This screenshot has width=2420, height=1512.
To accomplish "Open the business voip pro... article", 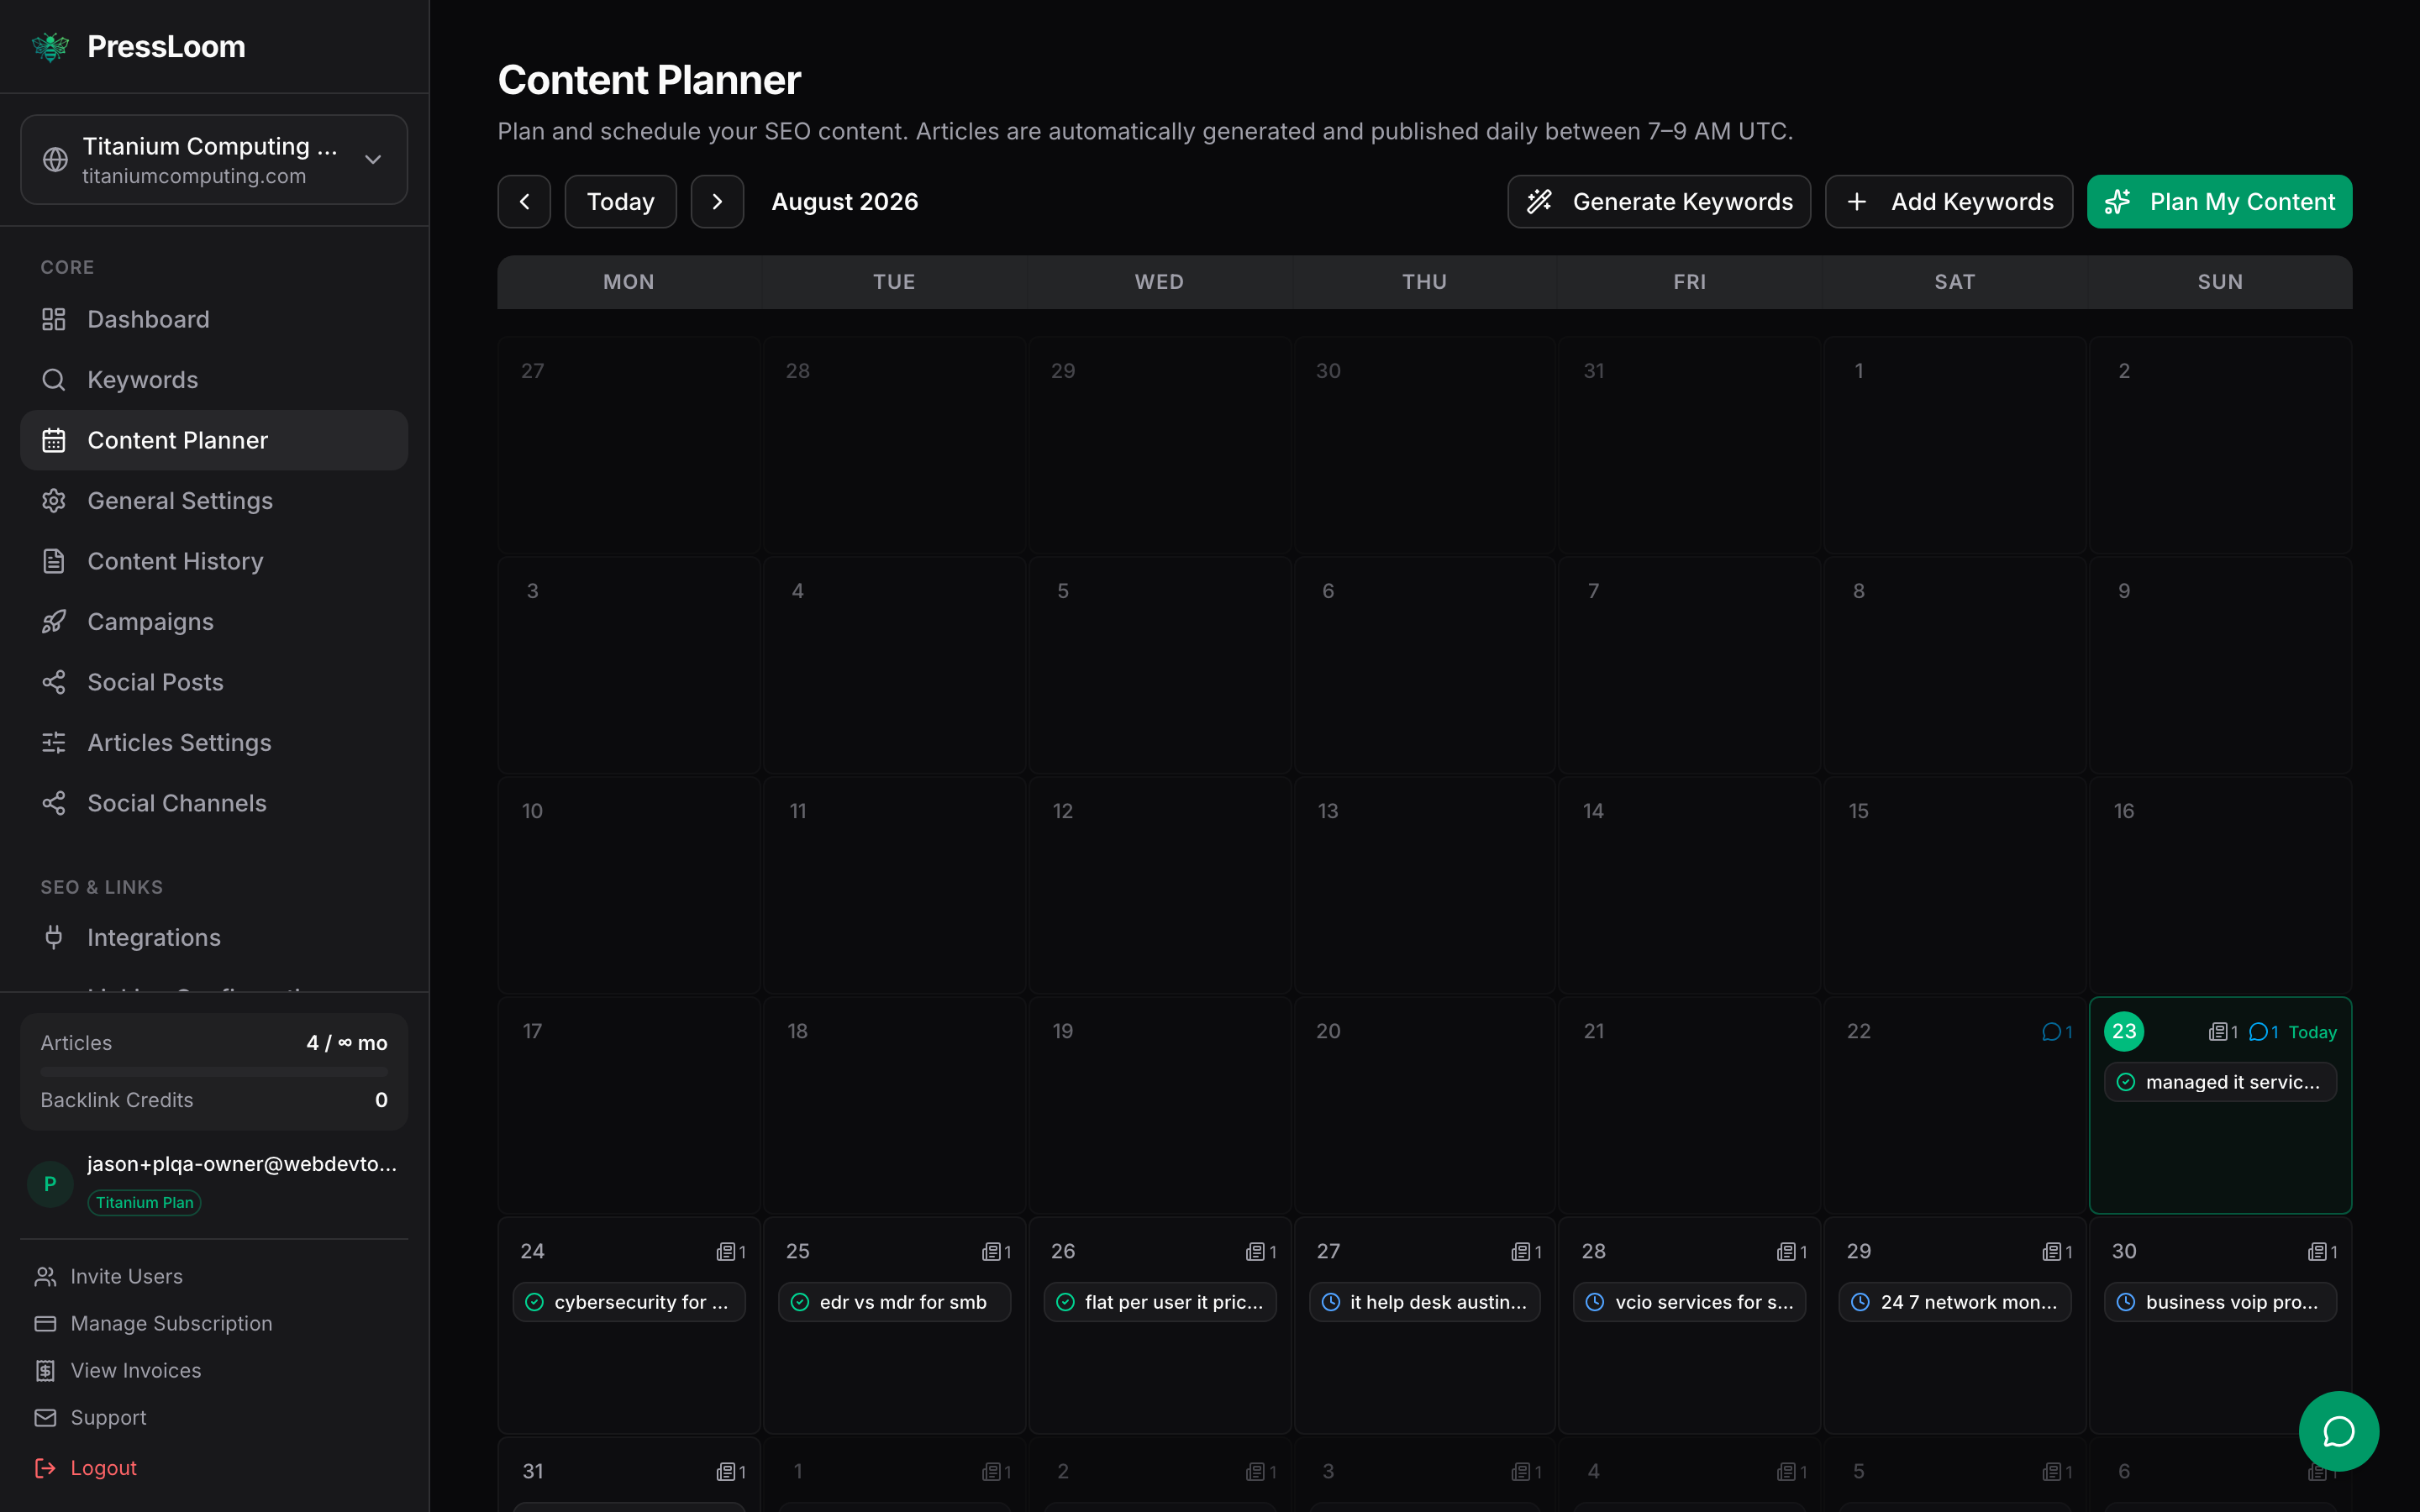I will 2220,1302.
